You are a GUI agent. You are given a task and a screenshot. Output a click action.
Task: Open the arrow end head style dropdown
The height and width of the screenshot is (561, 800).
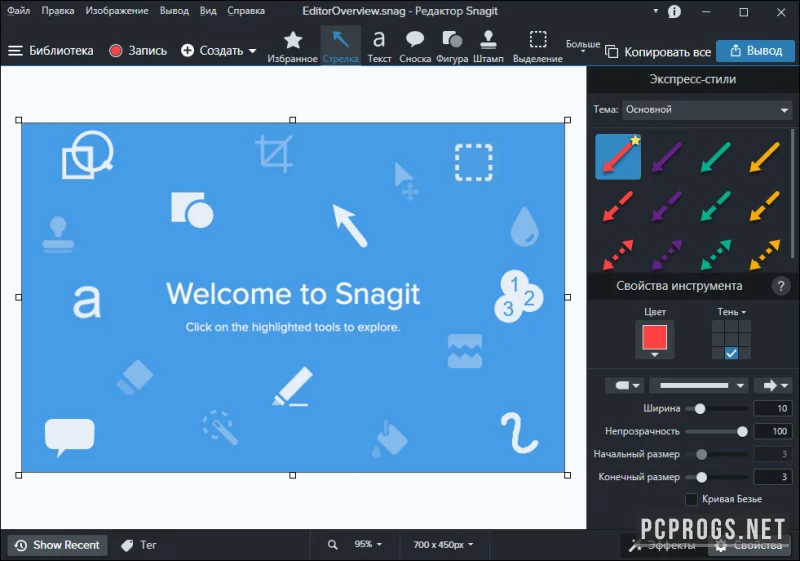[x=773, y=386]
